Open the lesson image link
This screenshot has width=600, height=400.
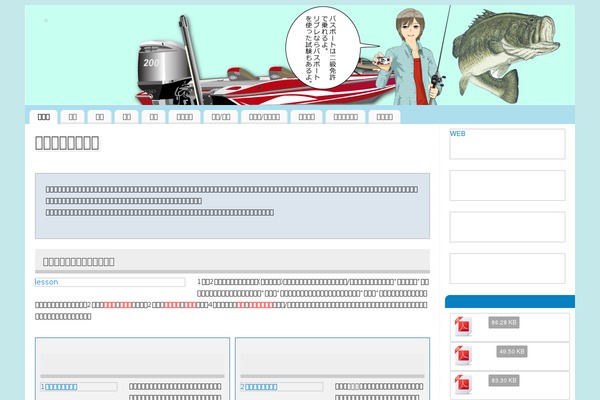click(110, 282)
